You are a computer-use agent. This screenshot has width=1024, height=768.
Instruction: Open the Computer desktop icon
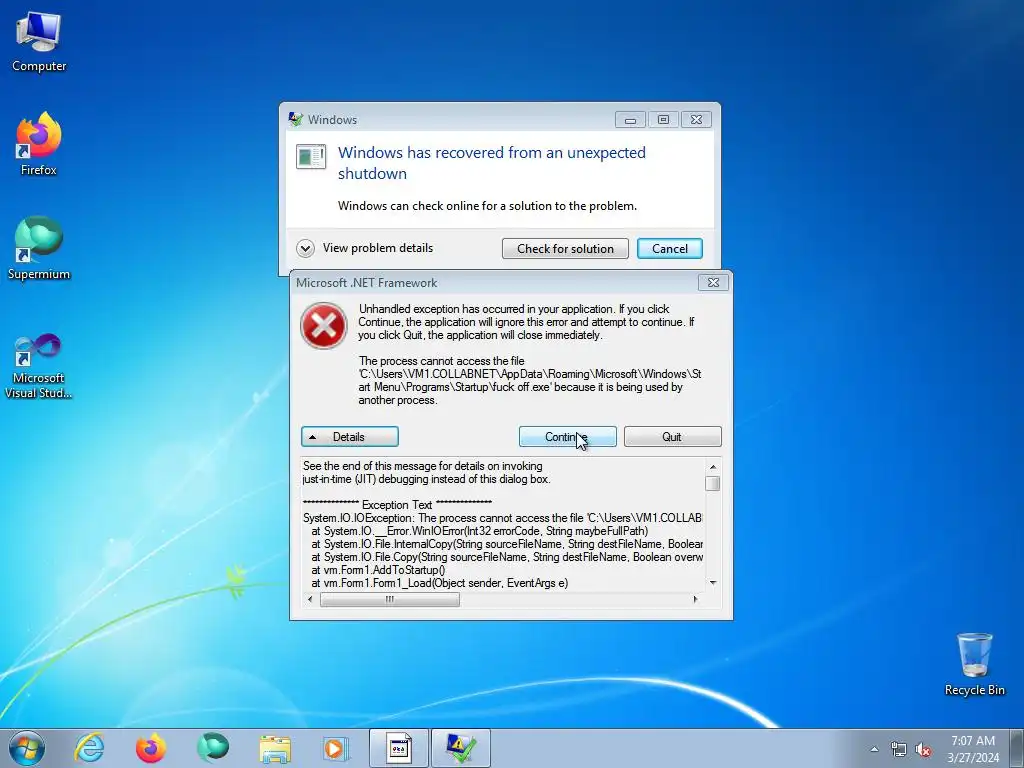pyautogui.click(x=39, y=42)
